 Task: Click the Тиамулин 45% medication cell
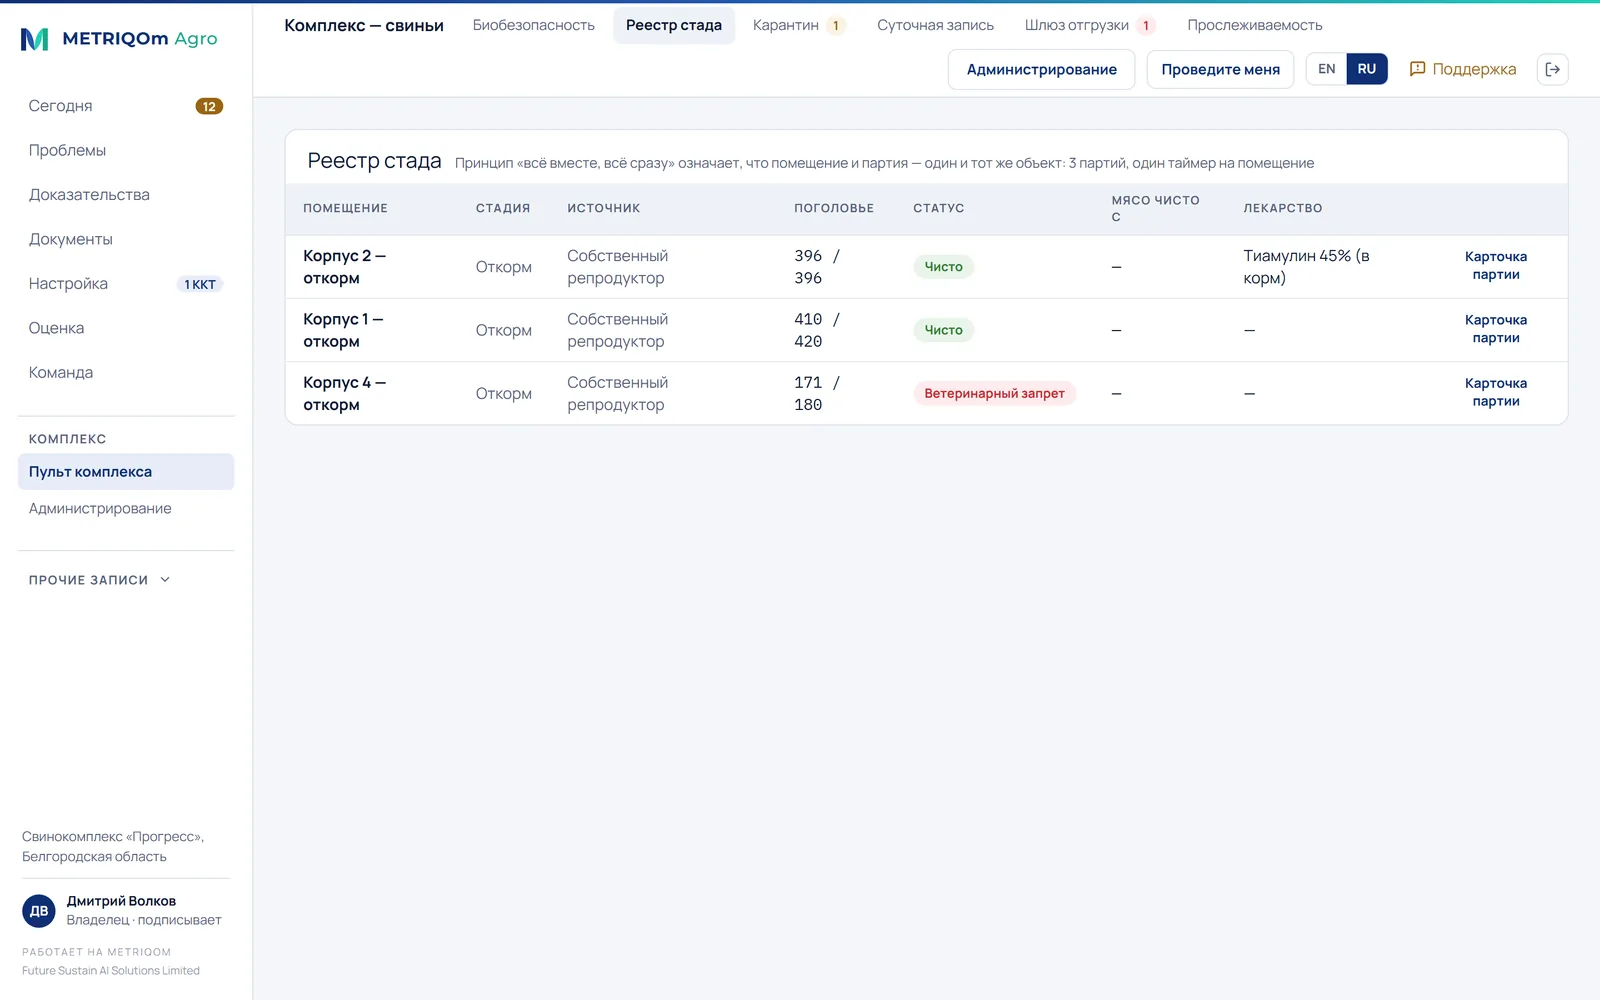(x=1307, y=267)
